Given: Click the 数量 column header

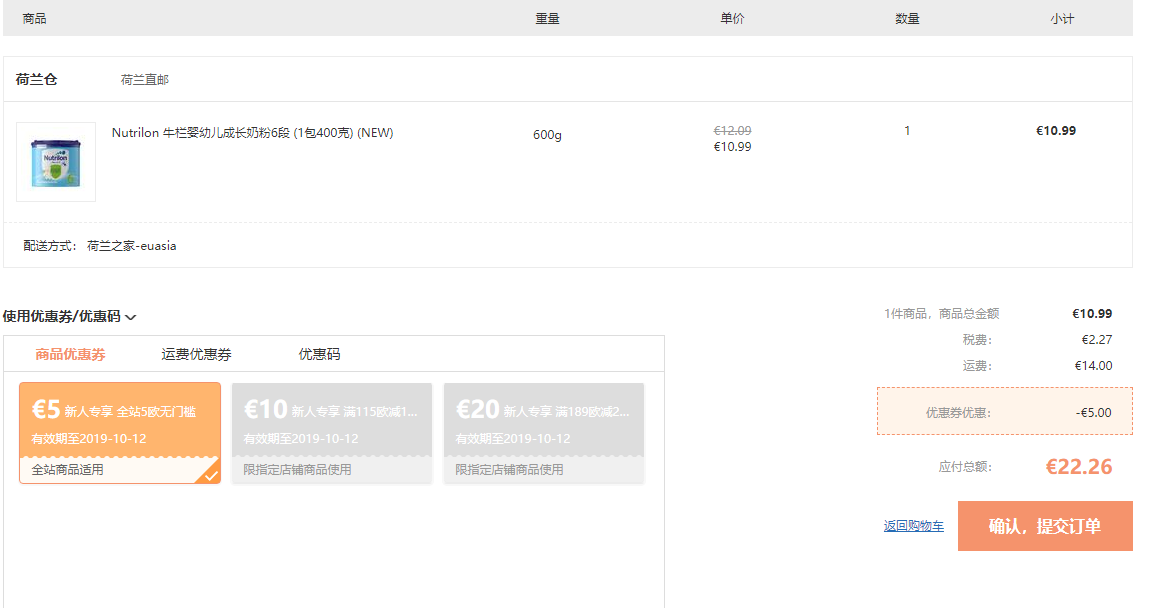Looking at the screenshot, I should [x=907, y=18].
